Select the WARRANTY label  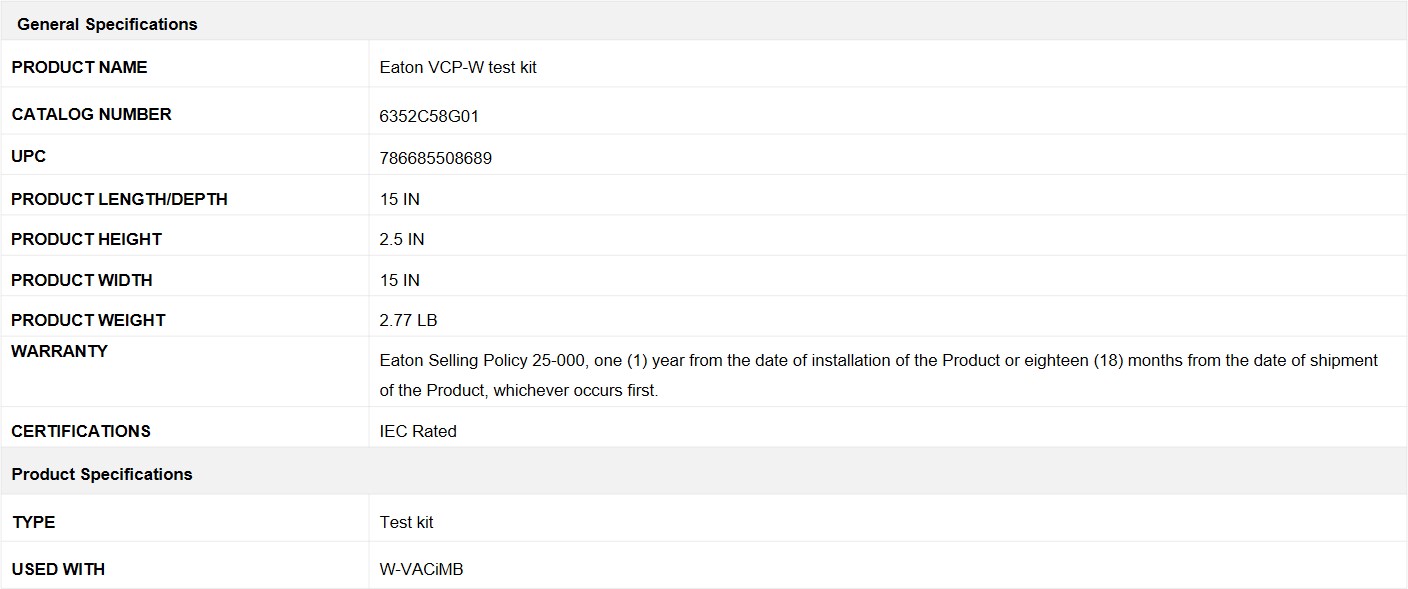click(x=60, y=351)
